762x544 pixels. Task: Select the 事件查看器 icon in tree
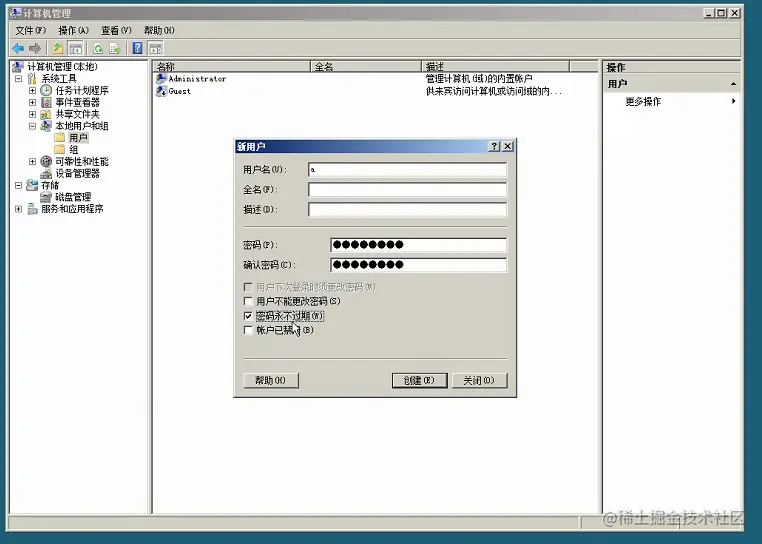click(46, 102)
